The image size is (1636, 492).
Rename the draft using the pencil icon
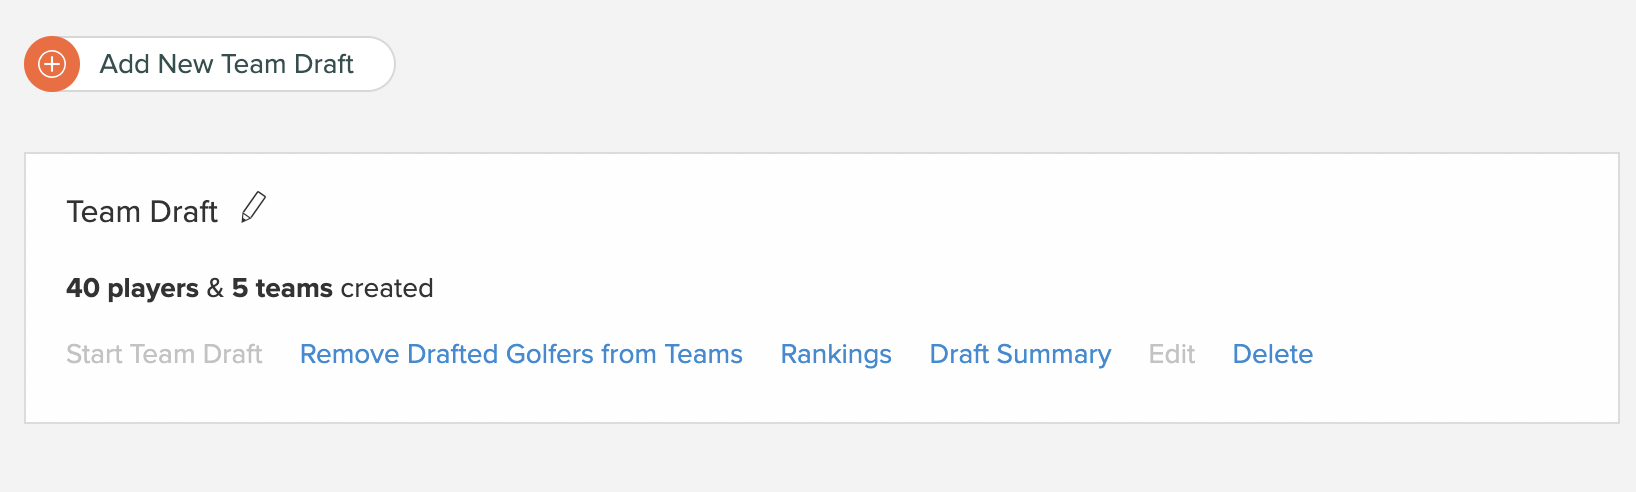254,208
